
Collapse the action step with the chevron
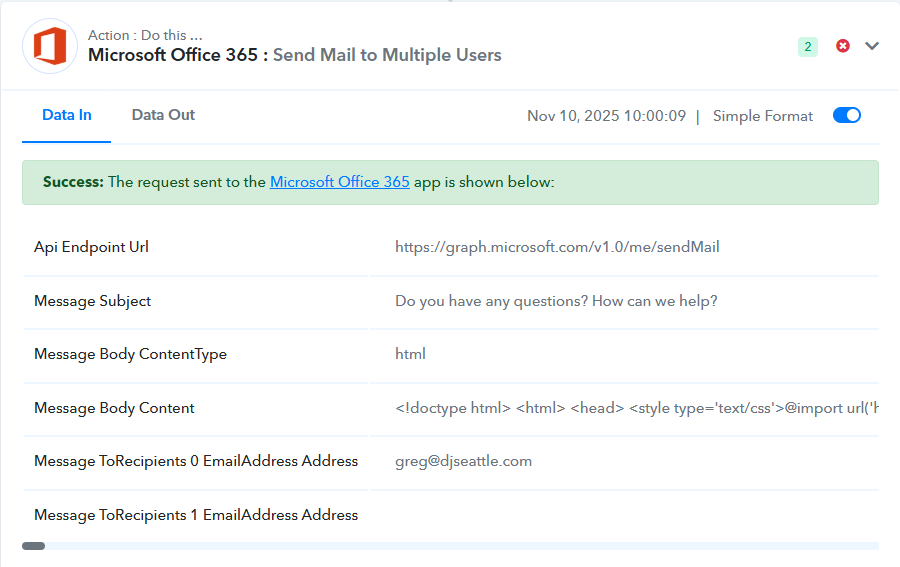pos(872,46)
